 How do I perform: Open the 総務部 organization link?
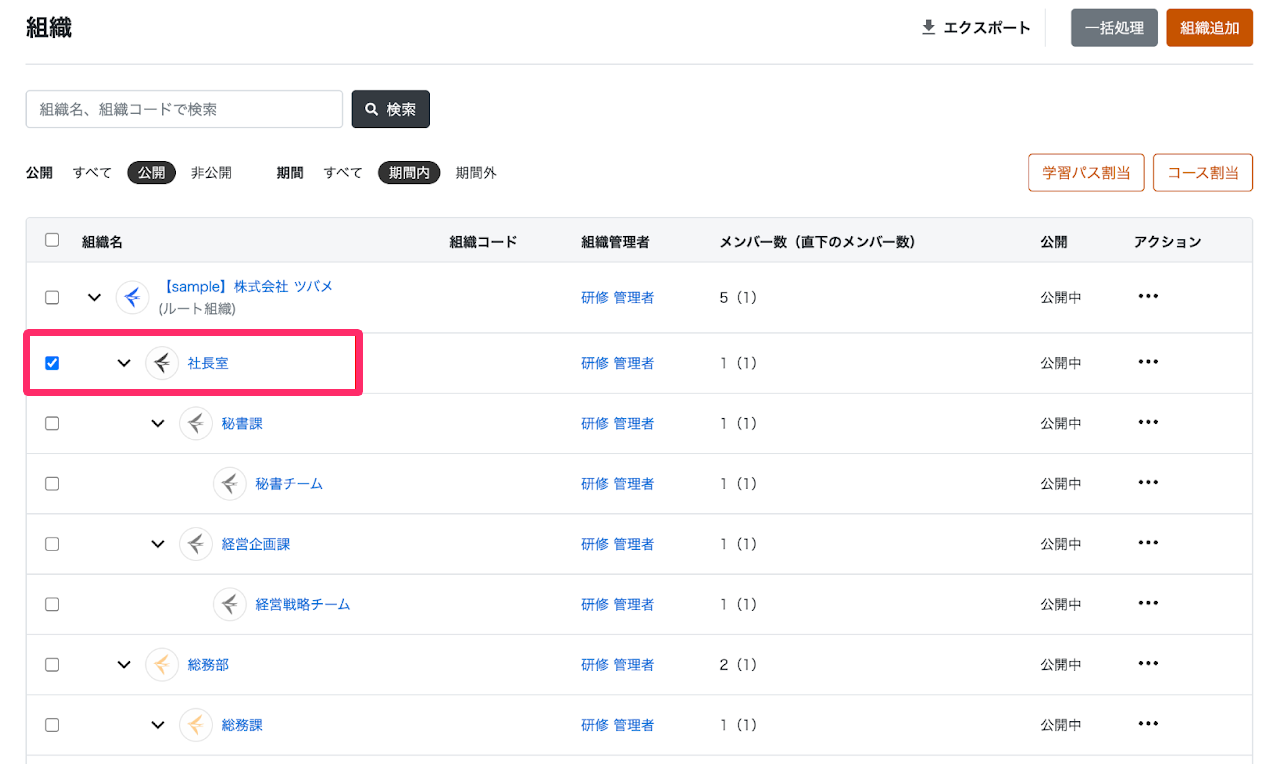(x=208, y=664)
